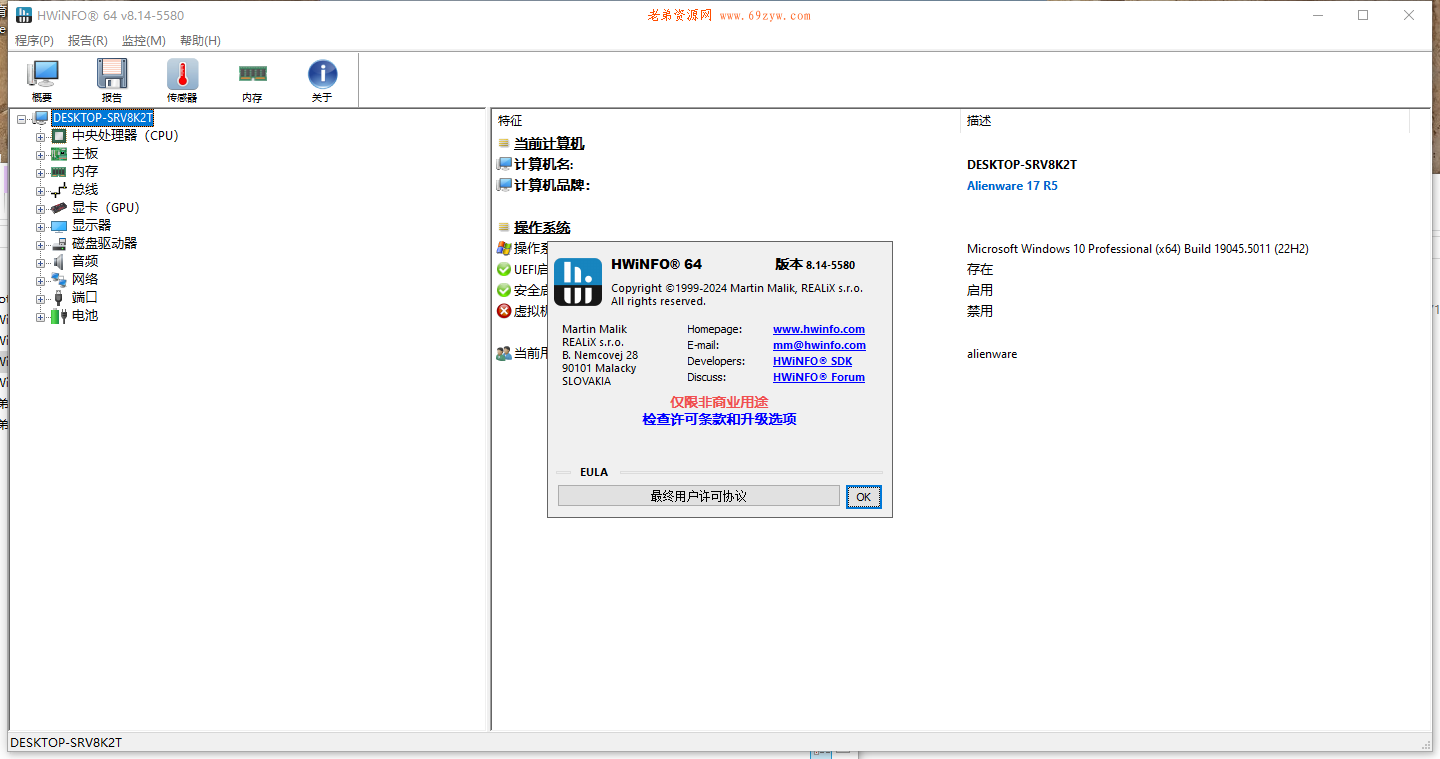
Task: Expand the 中央处理器 (CPU) node
Action: click(41, 137)
